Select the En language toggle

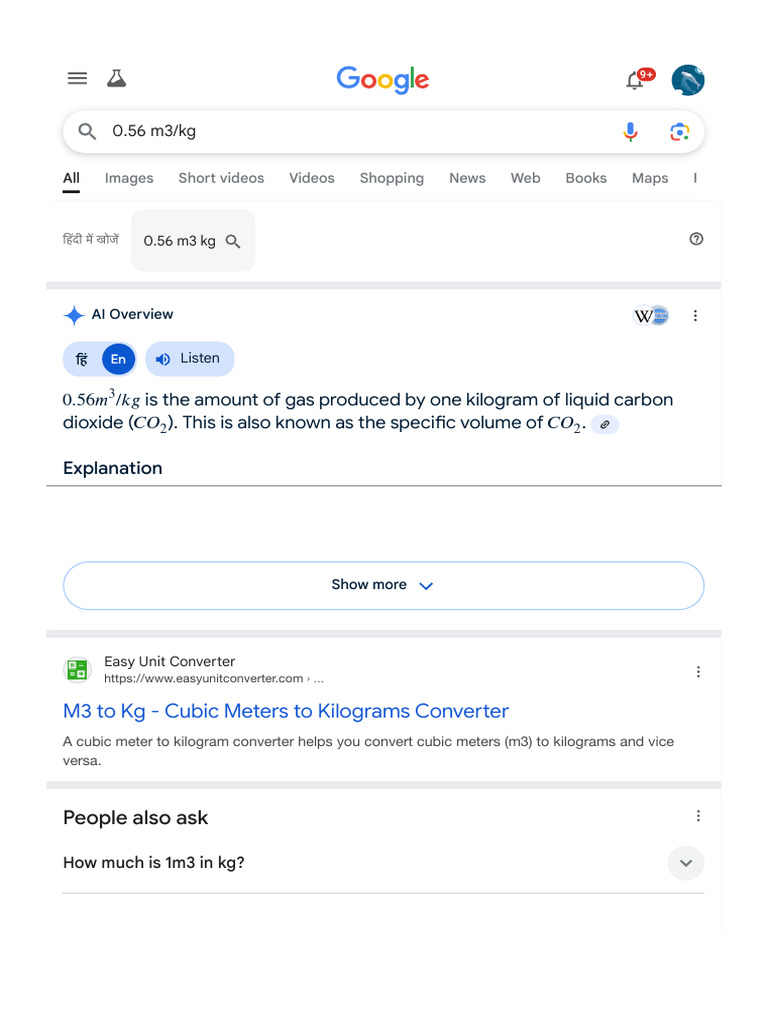coord(118,359)
